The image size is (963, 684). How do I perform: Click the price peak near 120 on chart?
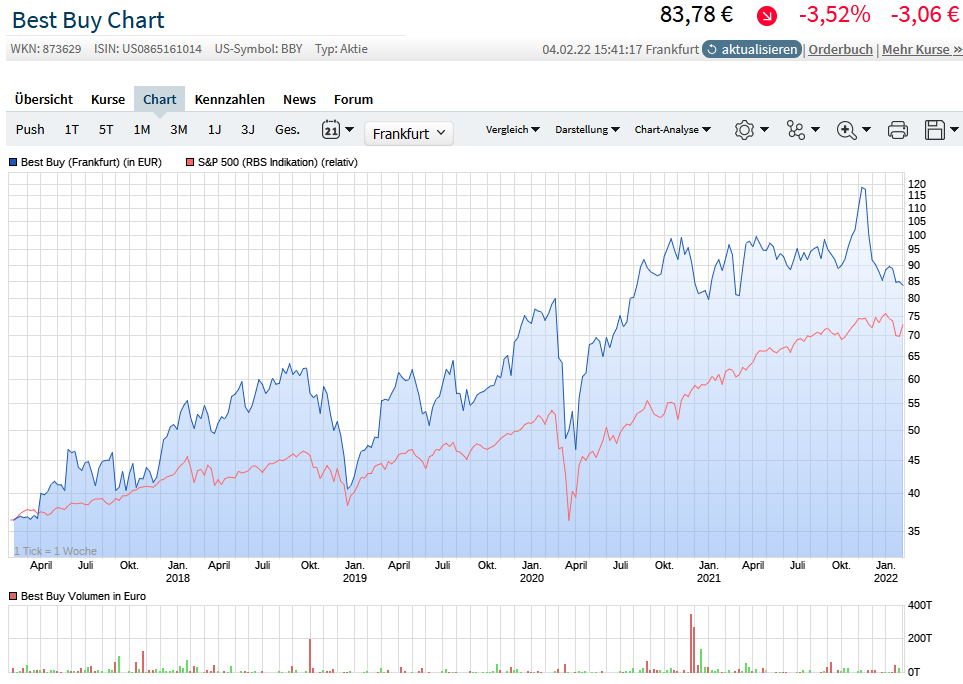[863, 188]
